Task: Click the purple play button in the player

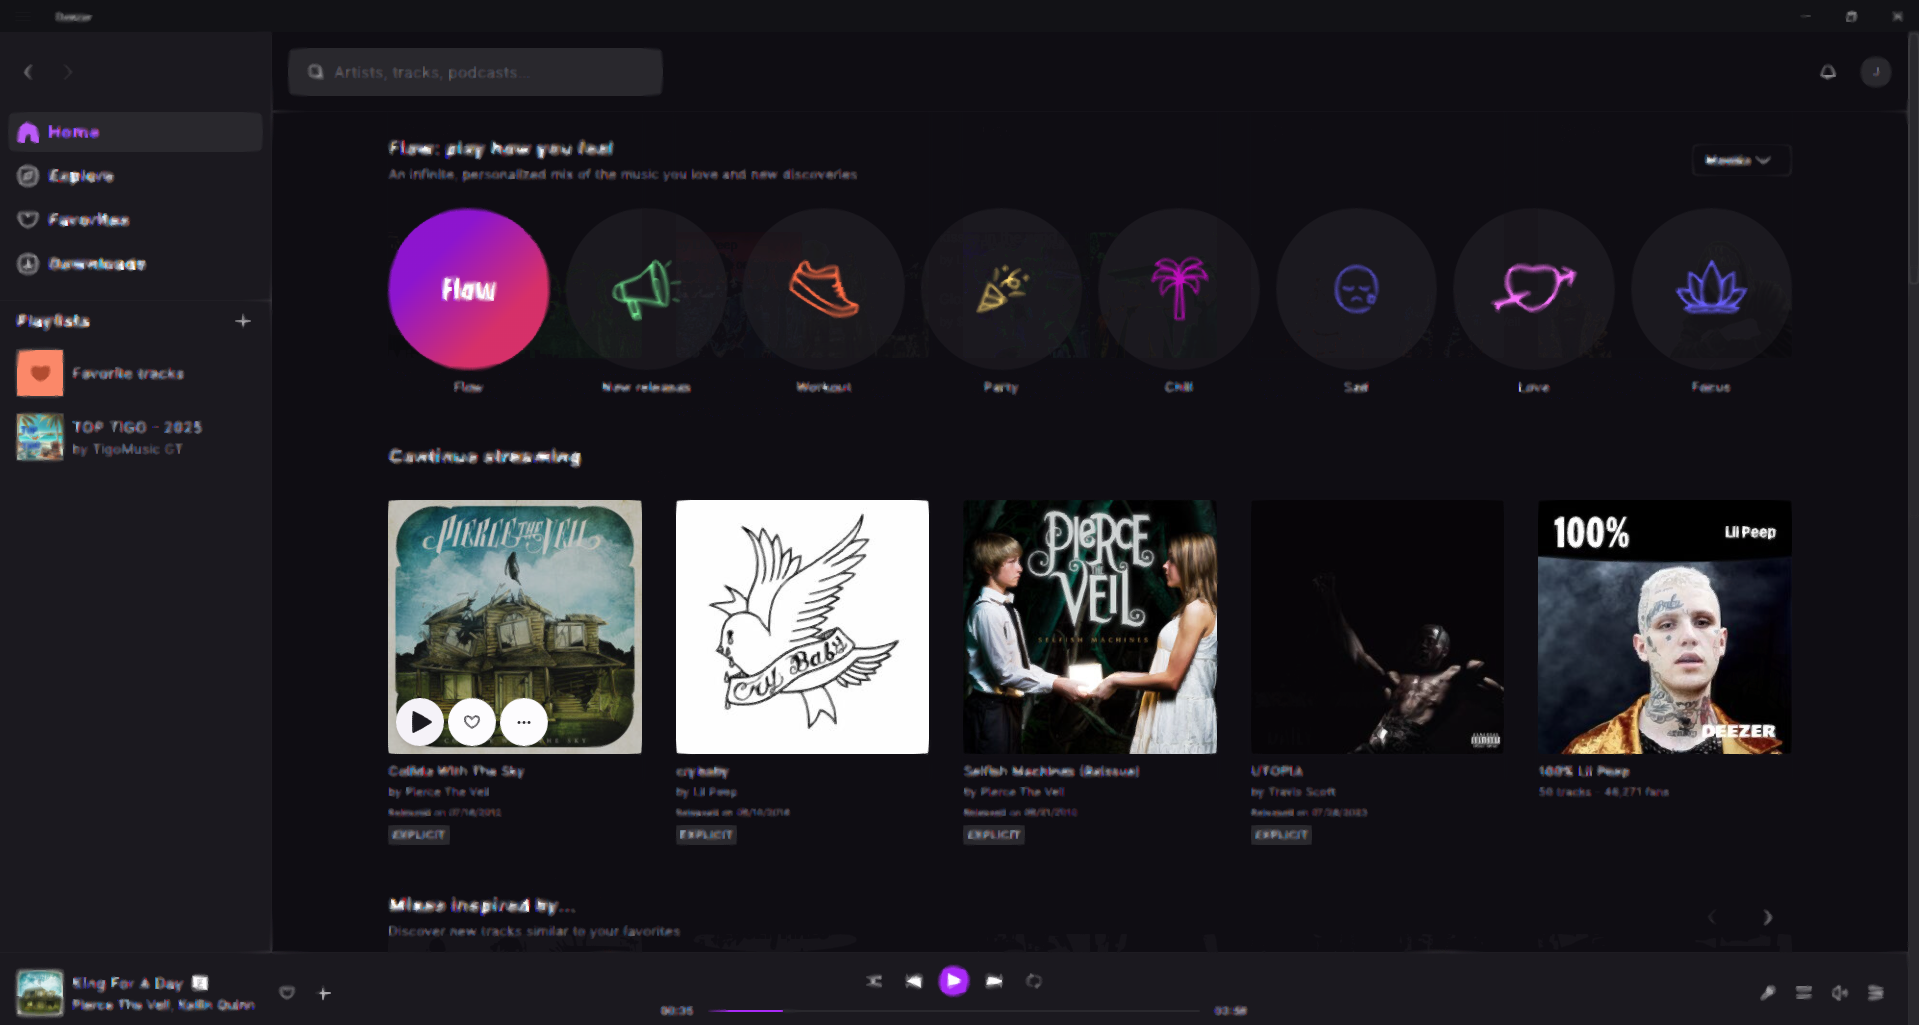Action: (954, 981)
